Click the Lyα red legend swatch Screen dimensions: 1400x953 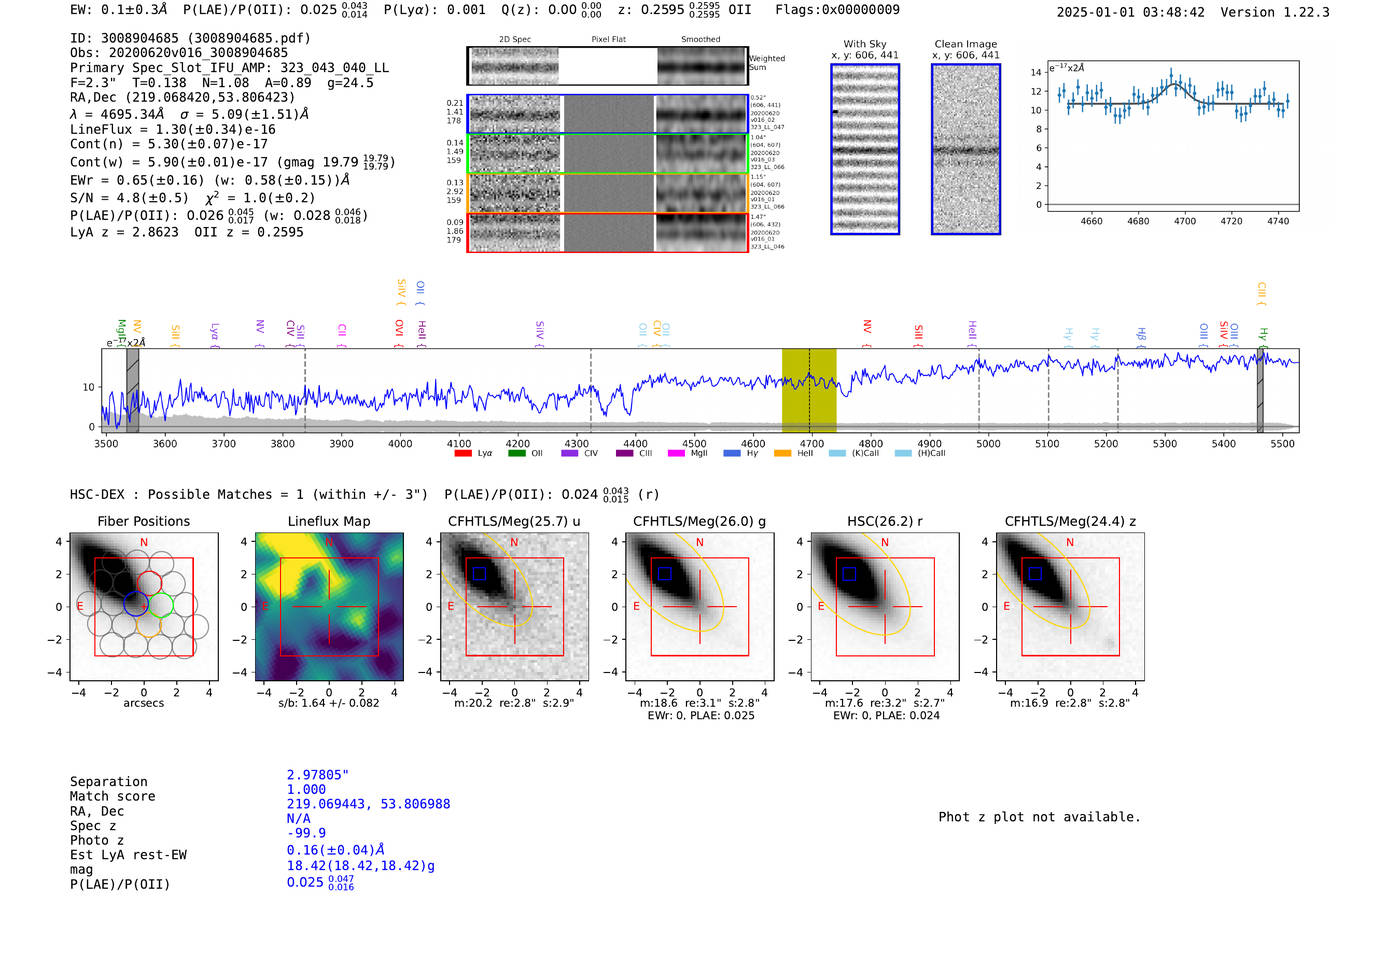(x=462, y=453)
